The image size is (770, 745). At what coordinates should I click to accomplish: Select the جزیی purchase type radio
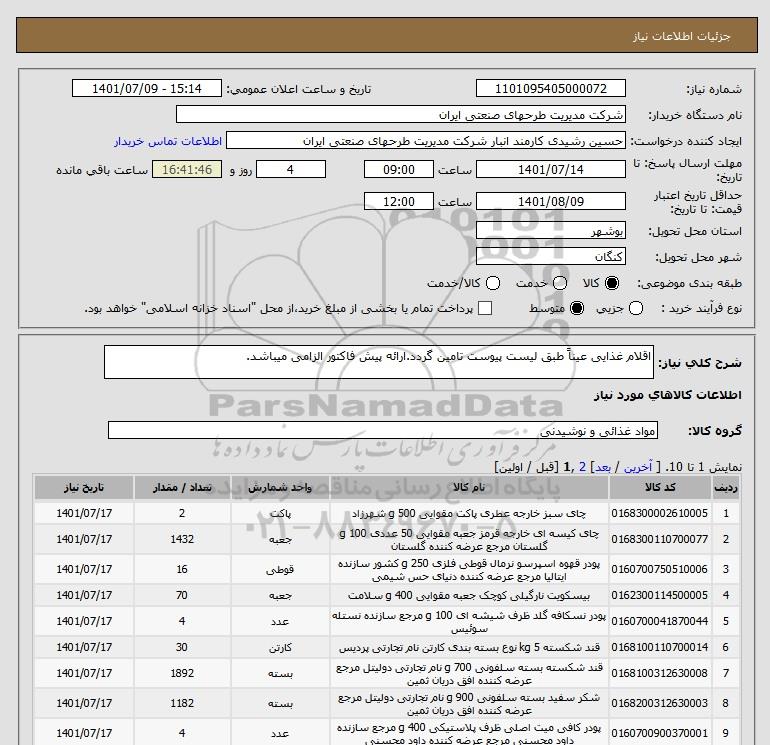click(x=636, y=308)
